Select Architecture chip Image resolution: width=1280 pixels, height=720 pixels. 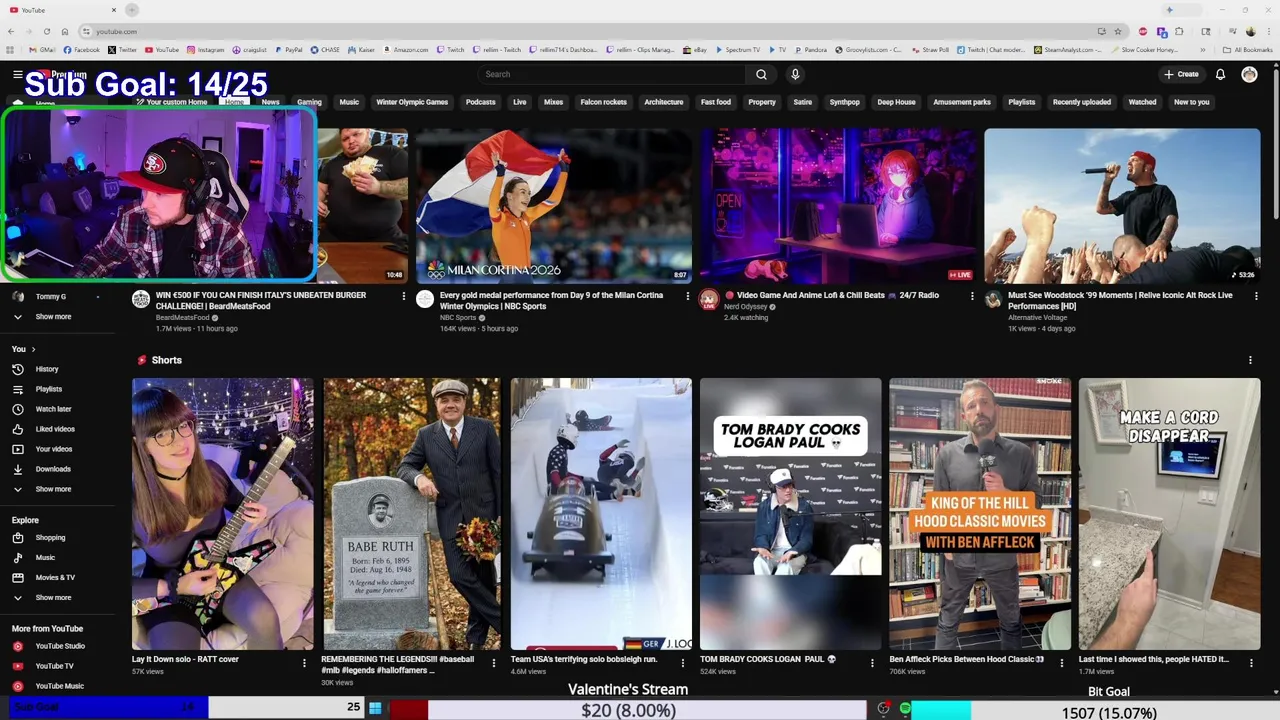click(664, 102)
